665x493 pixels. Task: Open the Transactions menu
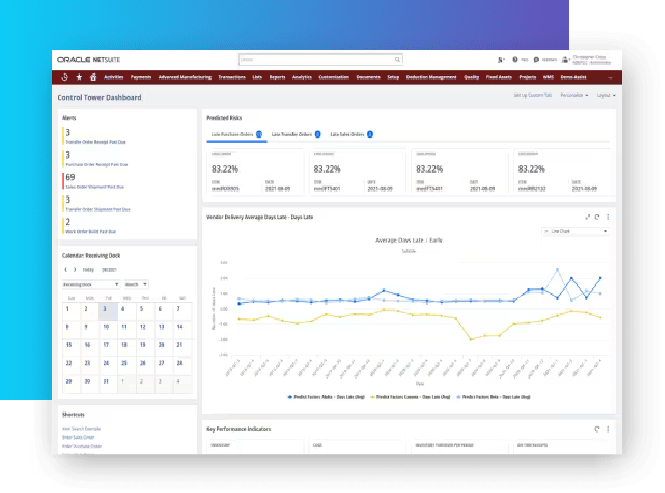point(232,76)
